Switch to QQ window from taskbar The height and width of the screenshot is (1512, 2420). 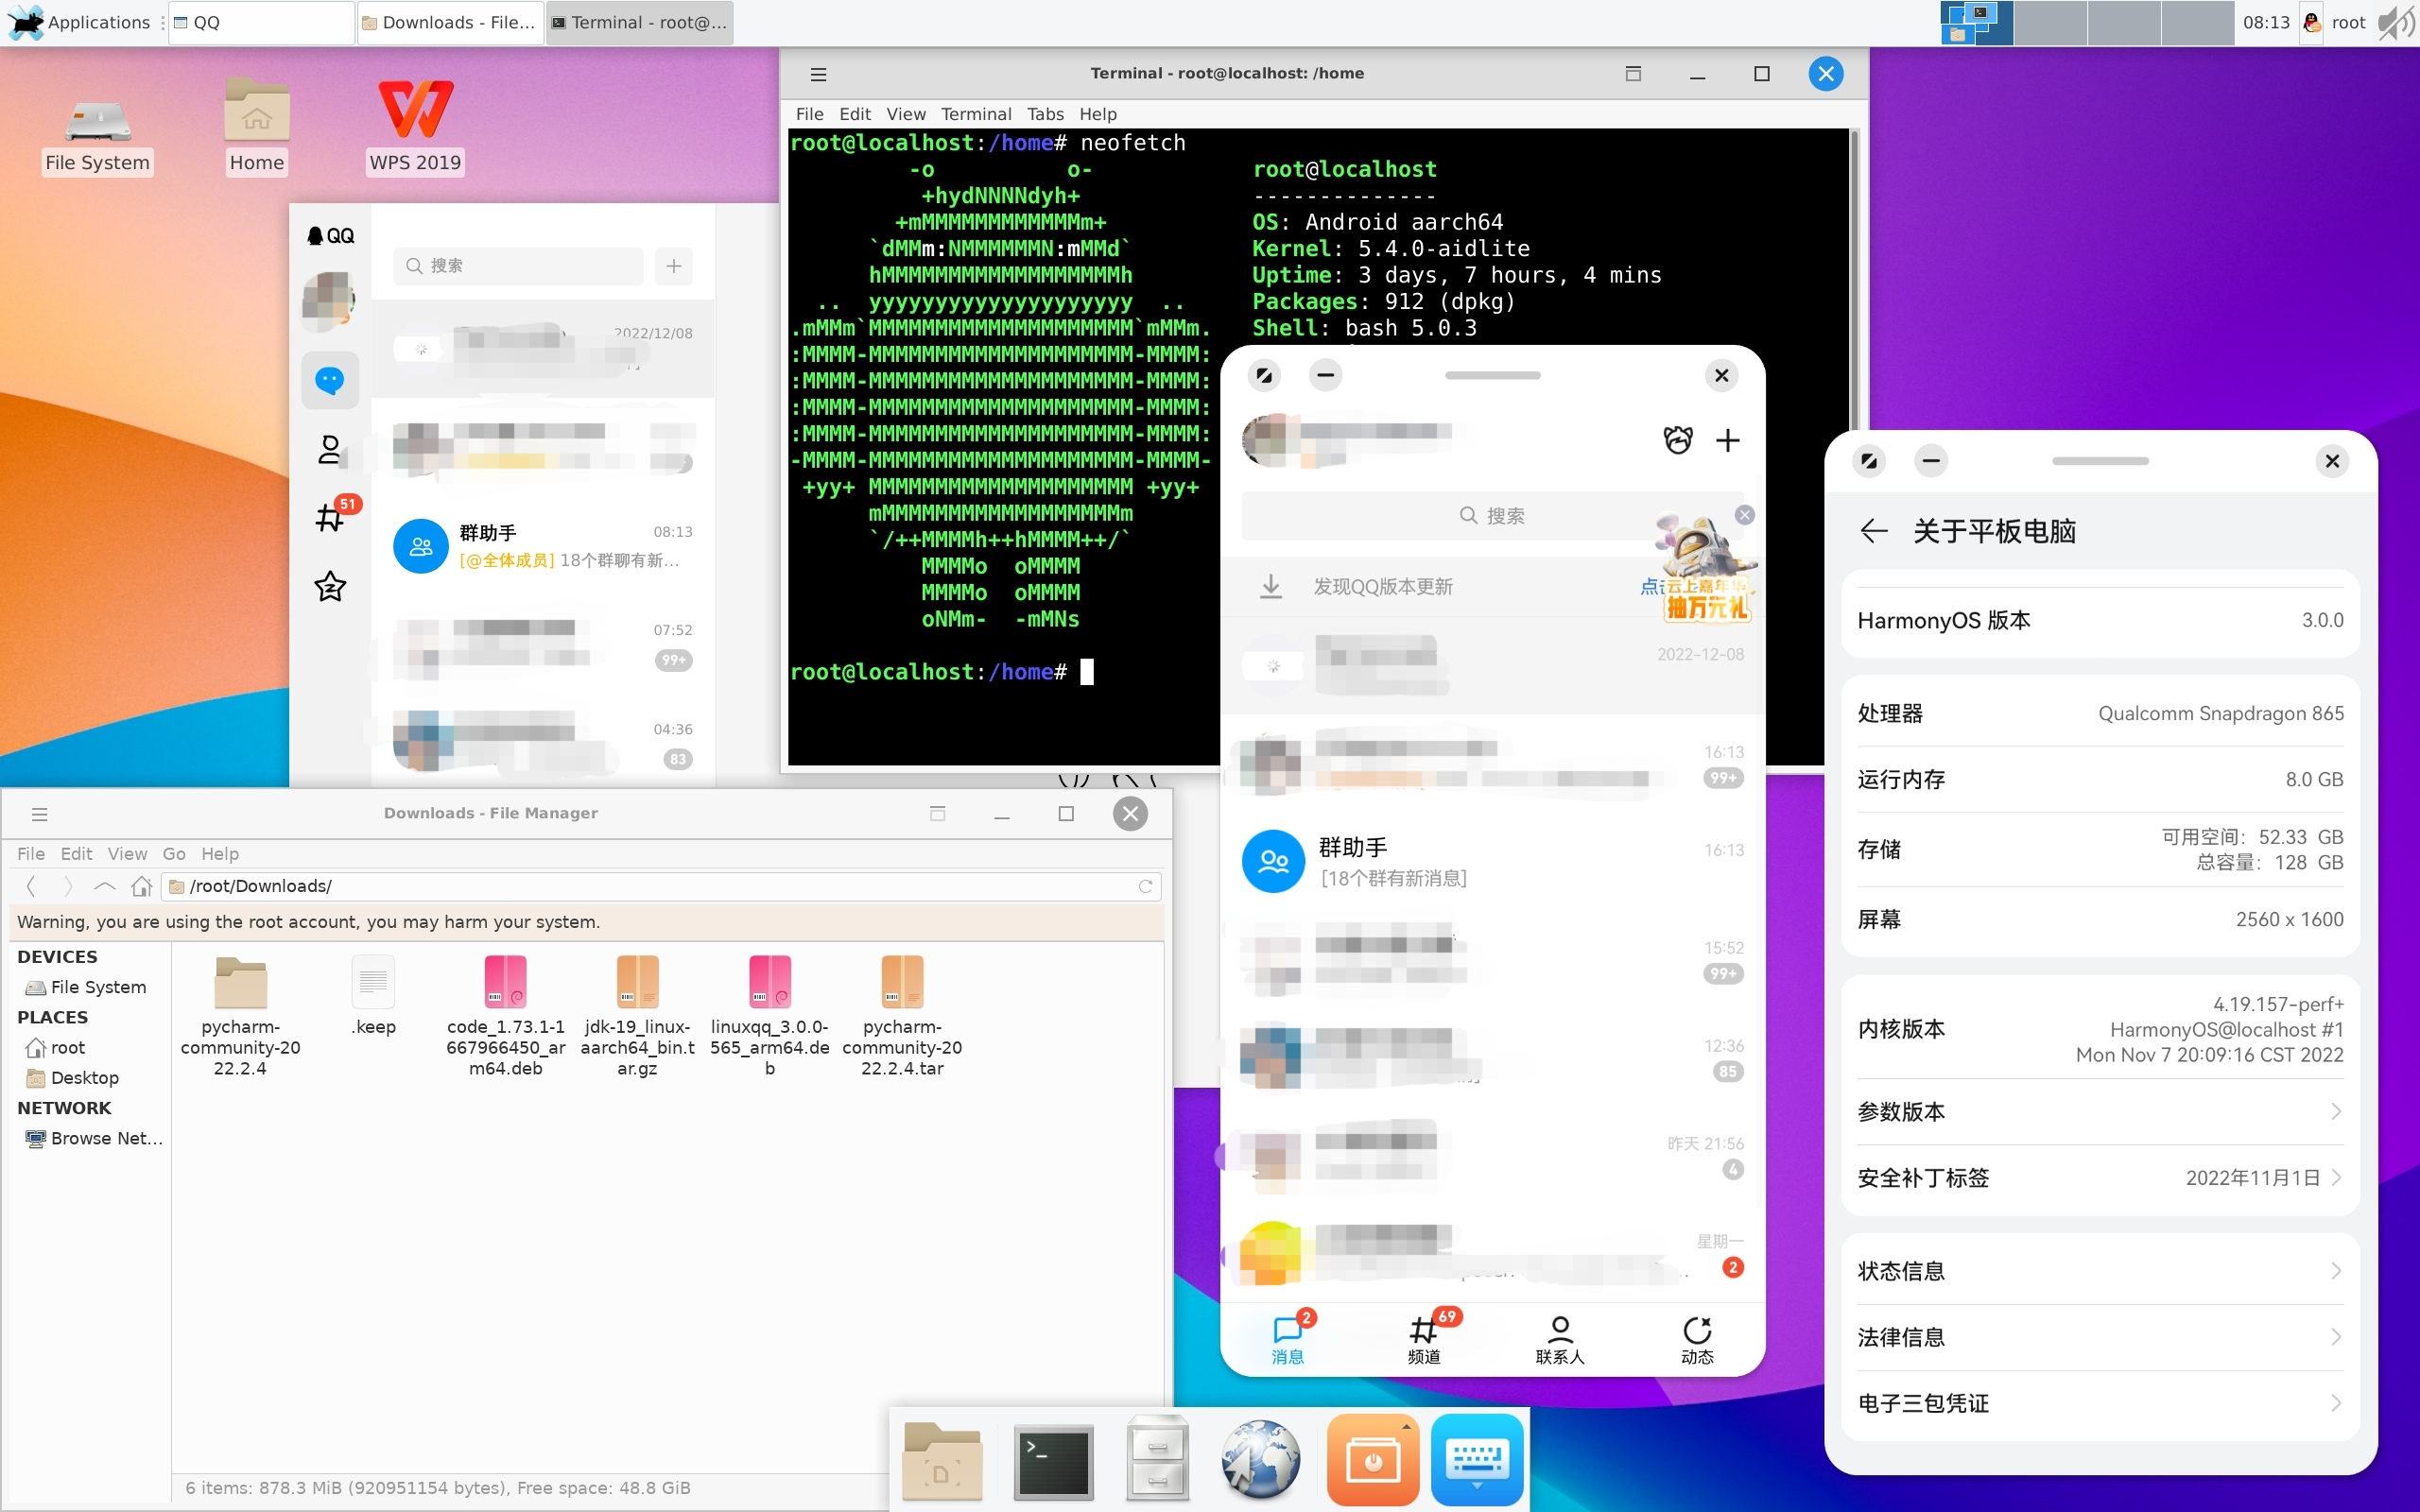(262, 22)
